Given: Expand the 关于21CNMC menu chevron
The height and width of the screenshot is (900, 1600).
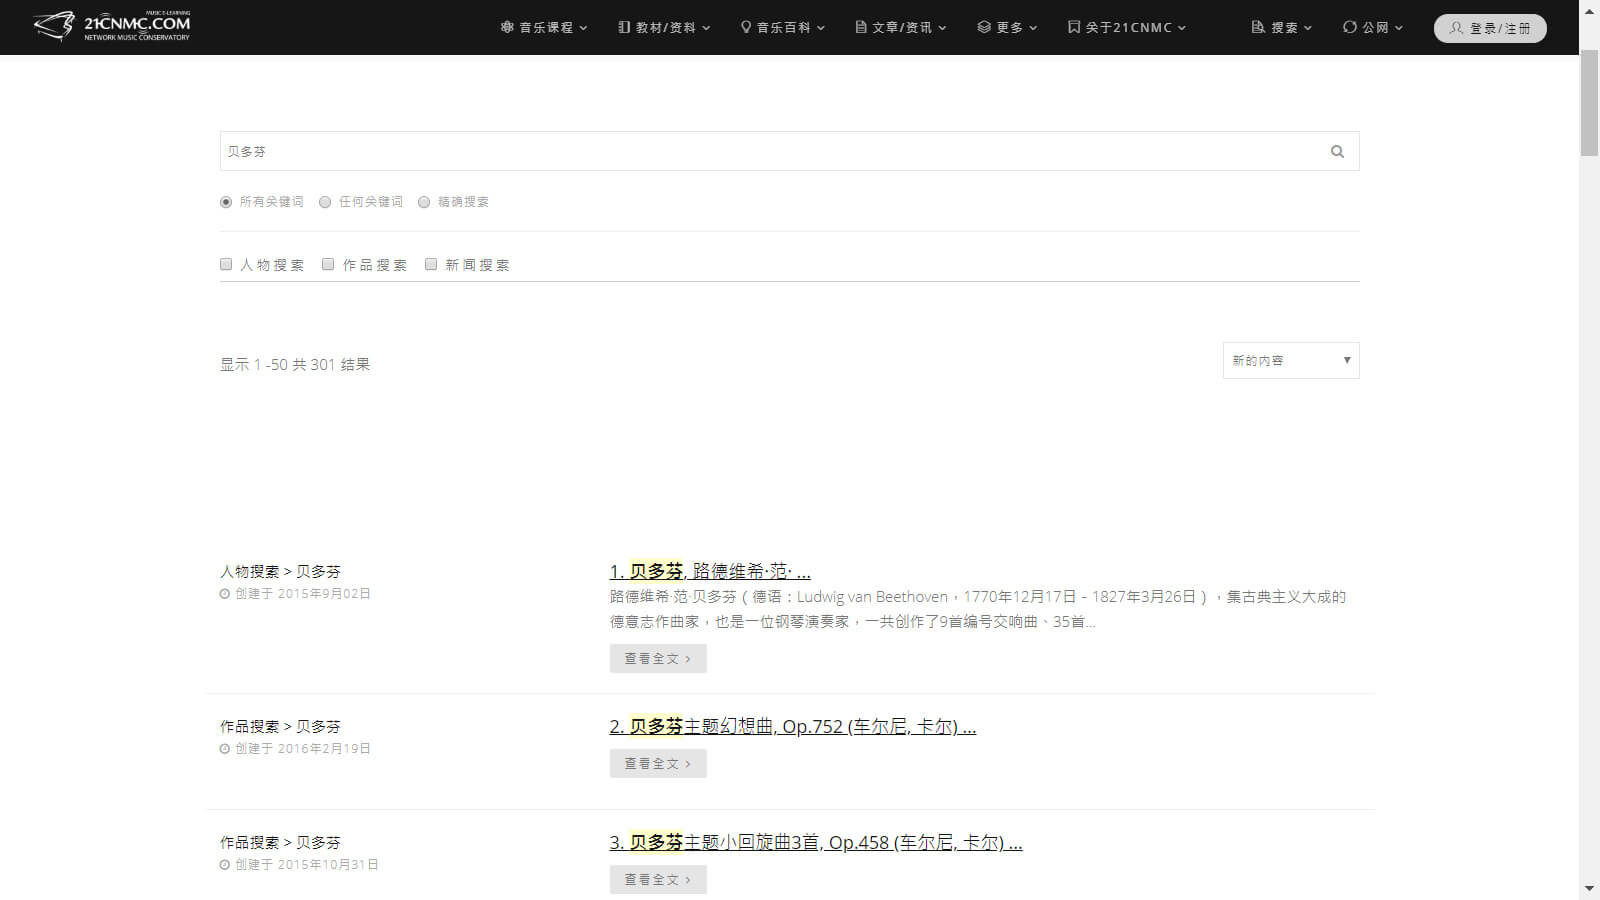Looking at the screenshot, I should (x=1182, y=28).
